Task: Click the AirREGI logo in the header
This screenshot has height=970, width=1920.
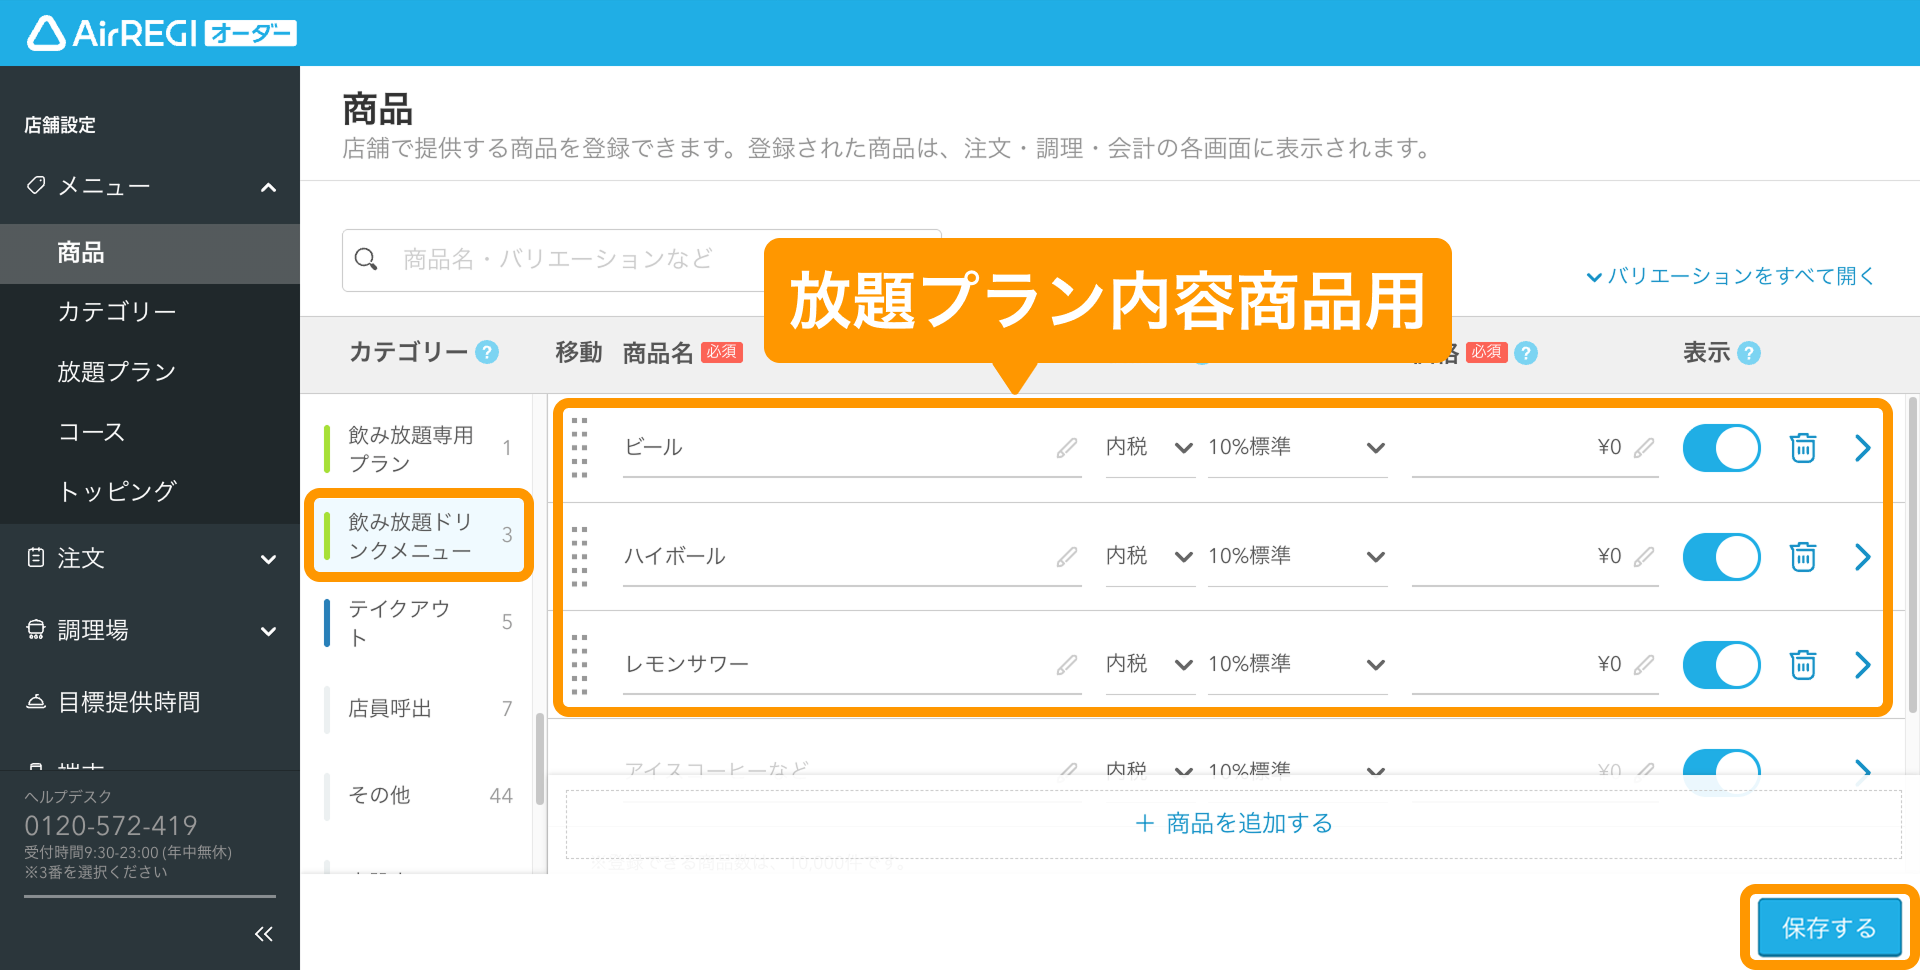Action: click(x=161, y=33)
